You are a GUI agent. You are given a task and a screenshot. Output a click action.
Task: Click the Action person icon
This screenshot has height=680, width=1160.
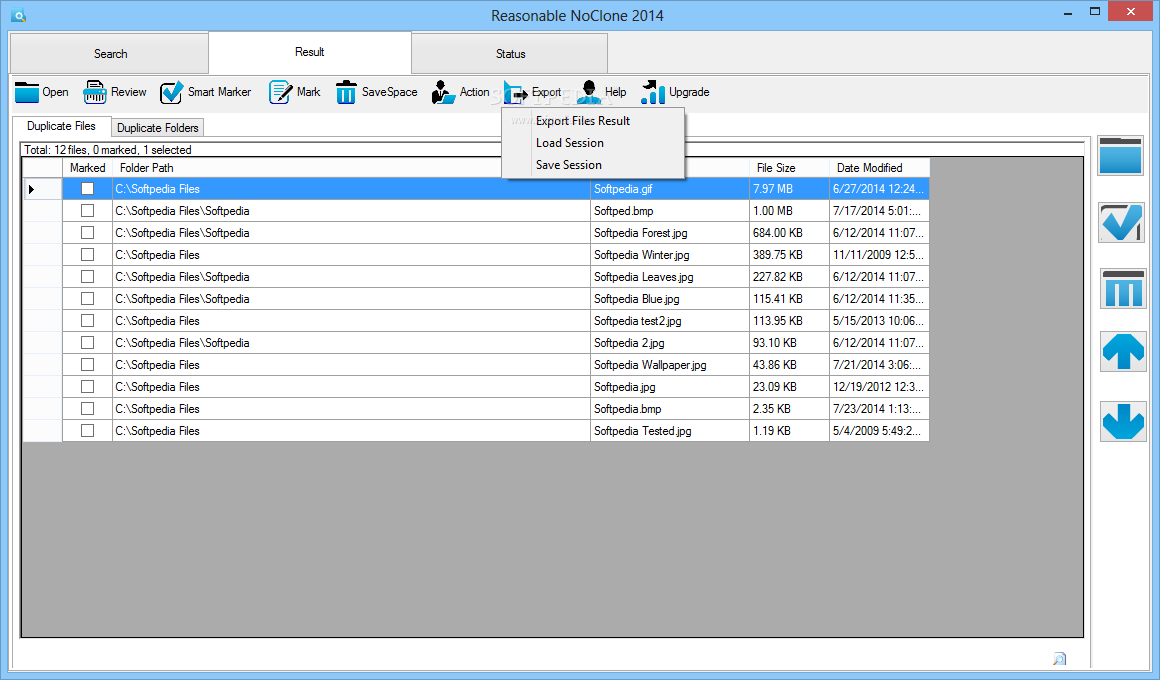click(x=442, y=92)
